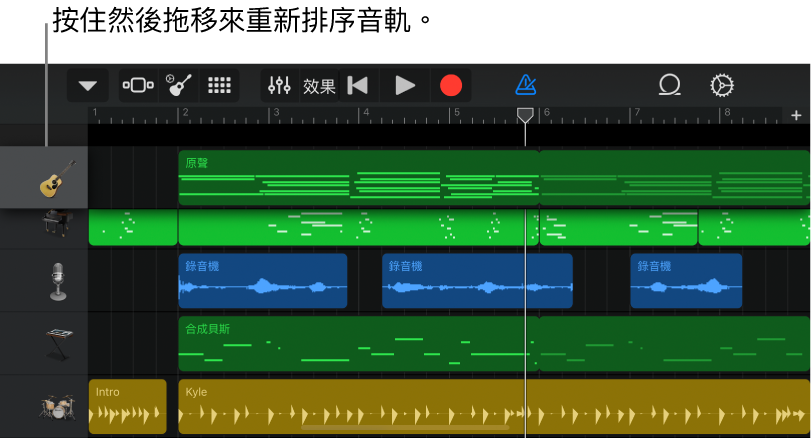
Task: Click bar 2 on the ruler
Action: click(x=185, y=113)
